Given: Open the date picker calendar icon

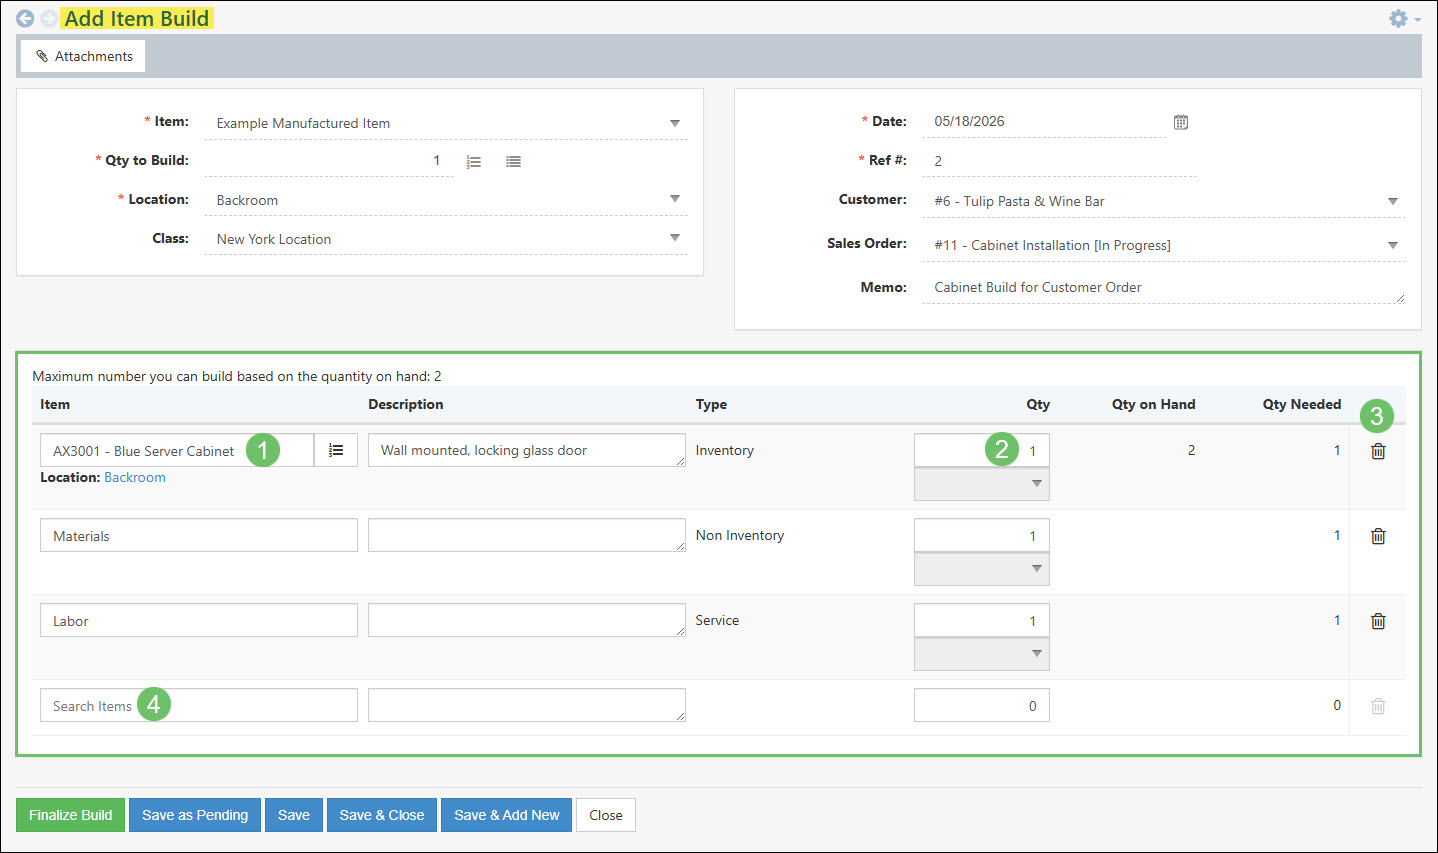Looking at the screenshot, I should tap(1181, 122).
